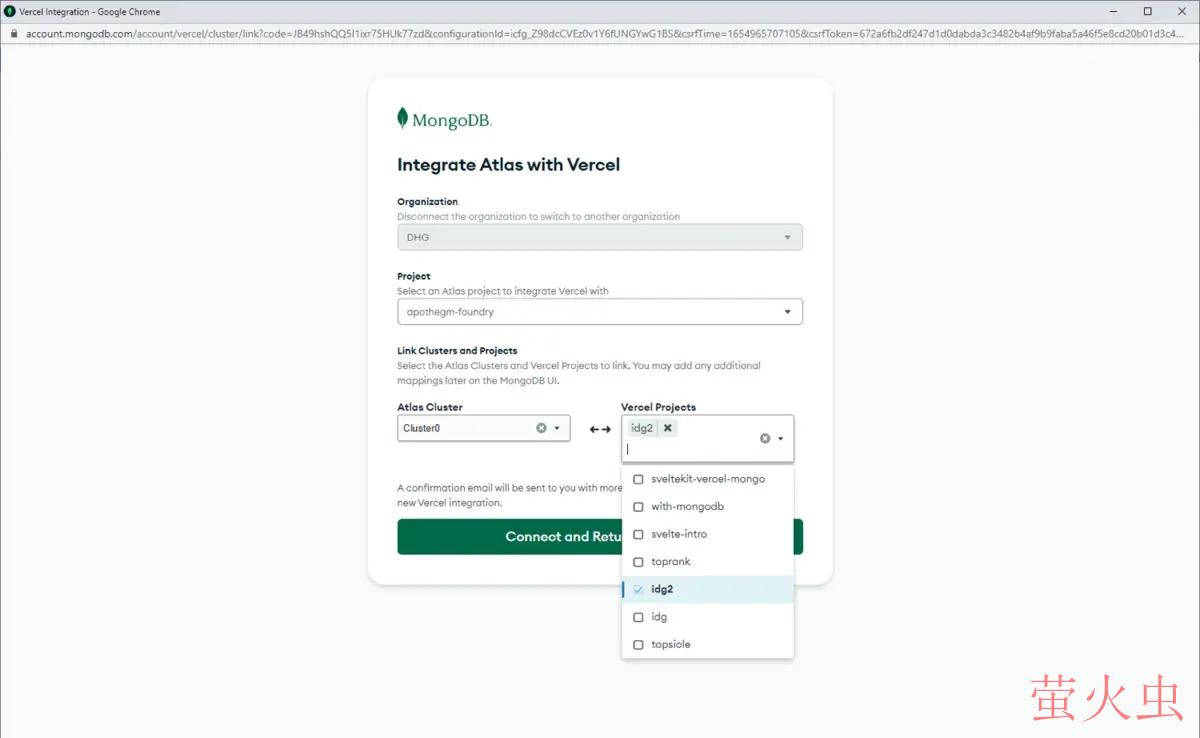Viewport: 1200px width, 738px height.
Task: Clear all selected Vercel Projects
Action: pos(765,438)
